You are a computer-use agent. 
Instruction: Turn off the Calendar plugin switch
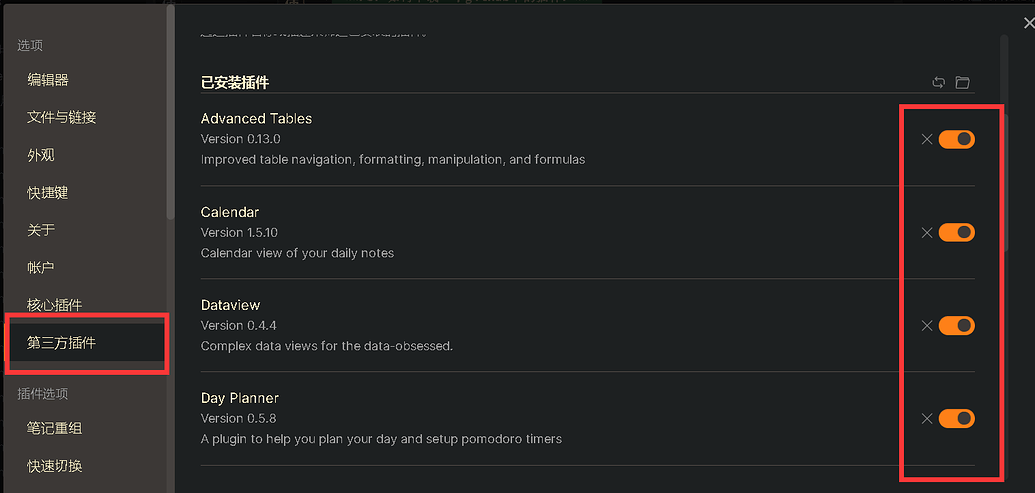(956, 232)
